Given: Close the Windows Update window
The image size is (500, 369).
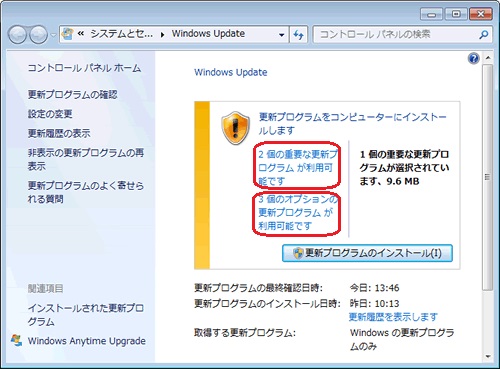Looking at the screenshot, I should tap(480, 15).
